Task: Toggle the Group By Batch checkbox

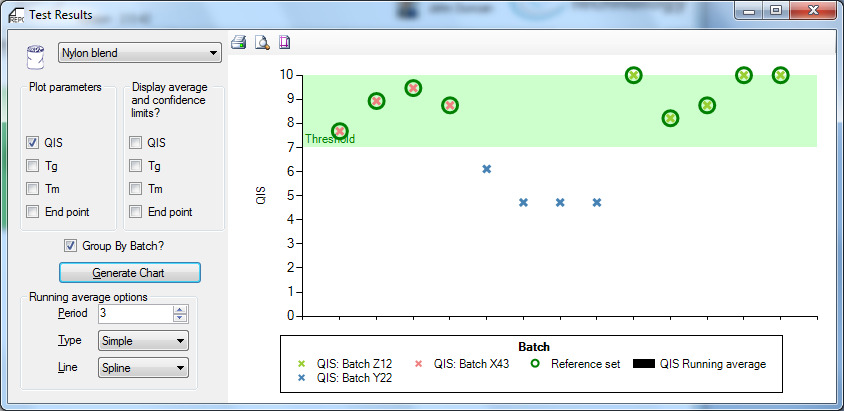Action: coord(70,245)
